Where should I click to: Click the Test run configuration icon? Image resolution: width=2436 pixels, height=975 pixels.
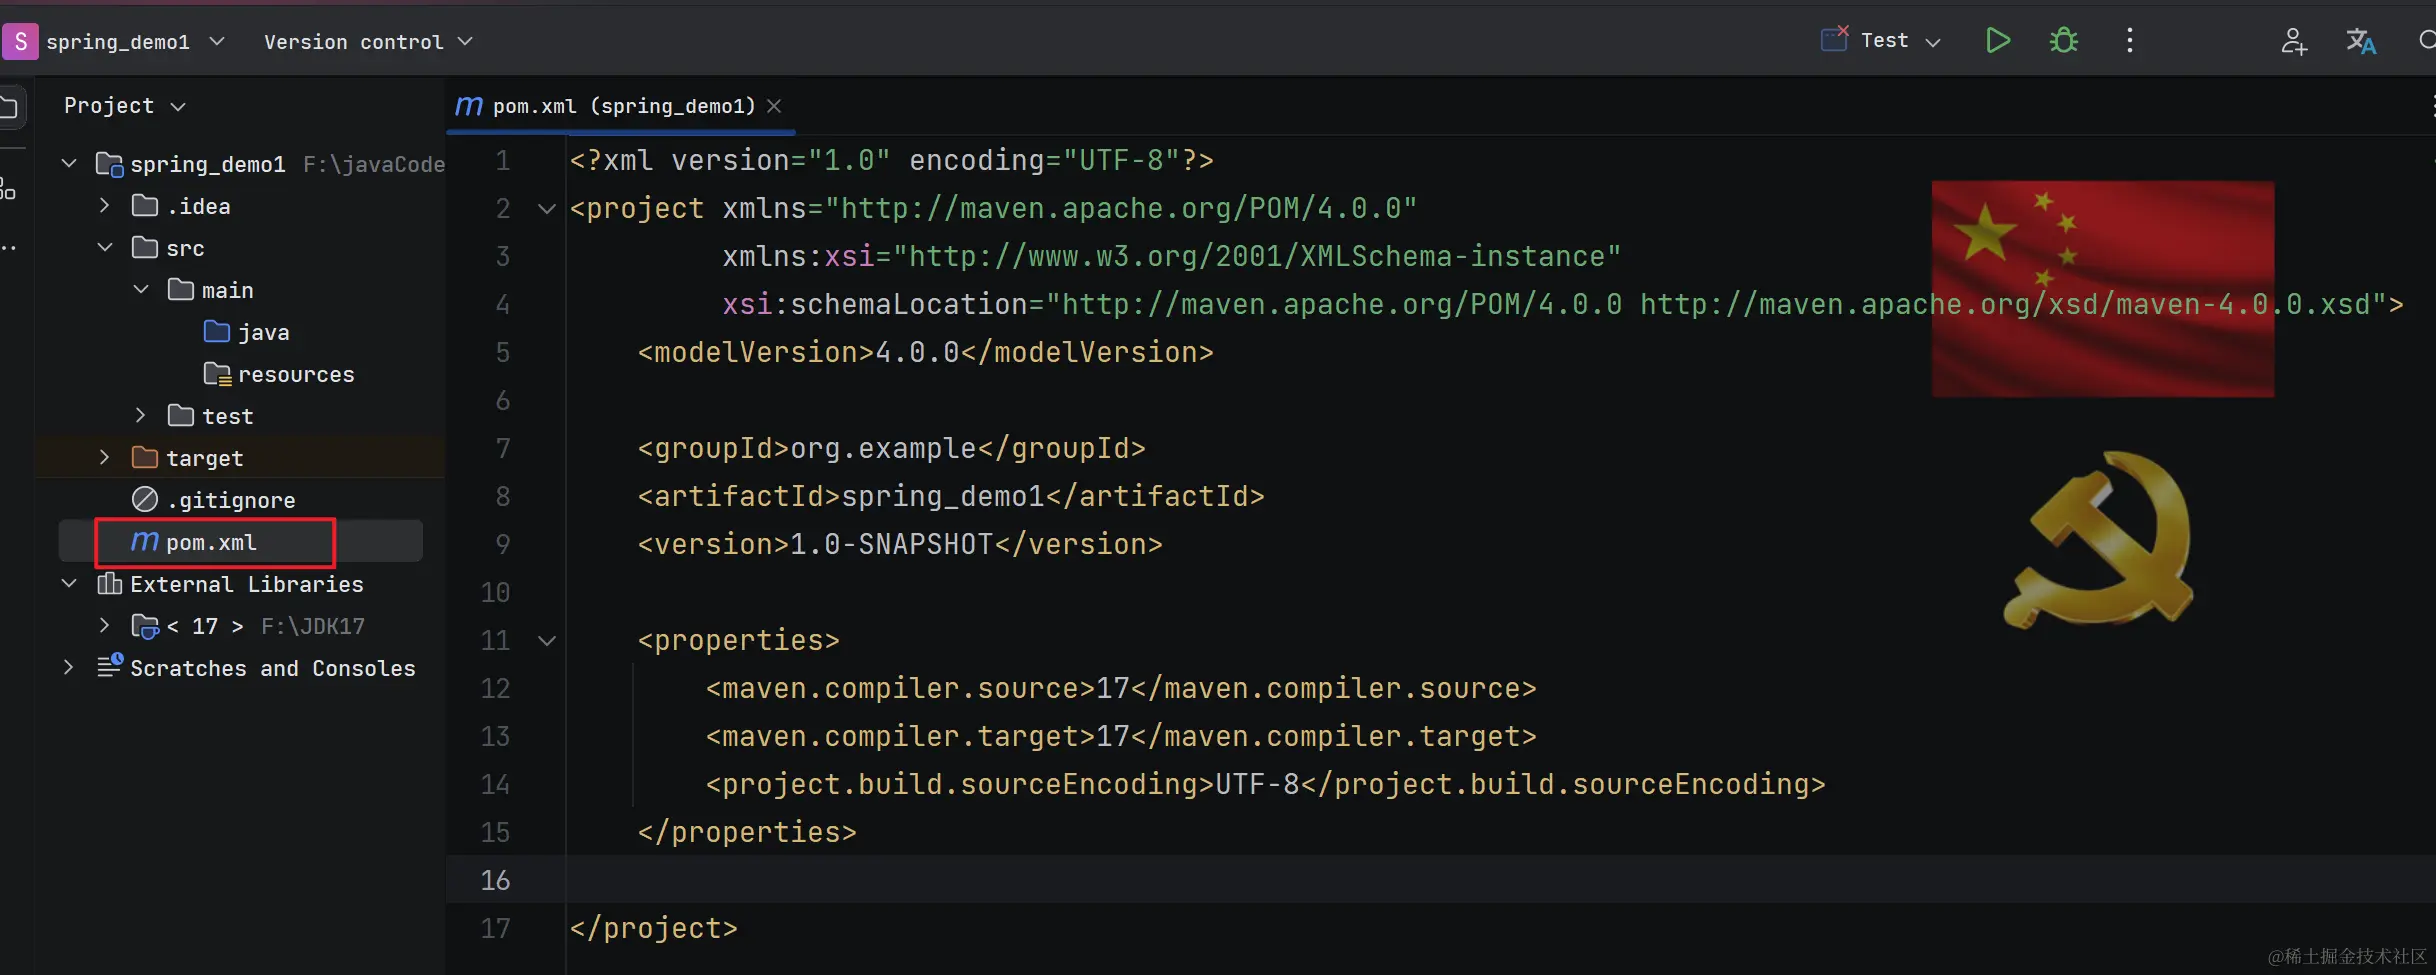[x=1835, y=40]
